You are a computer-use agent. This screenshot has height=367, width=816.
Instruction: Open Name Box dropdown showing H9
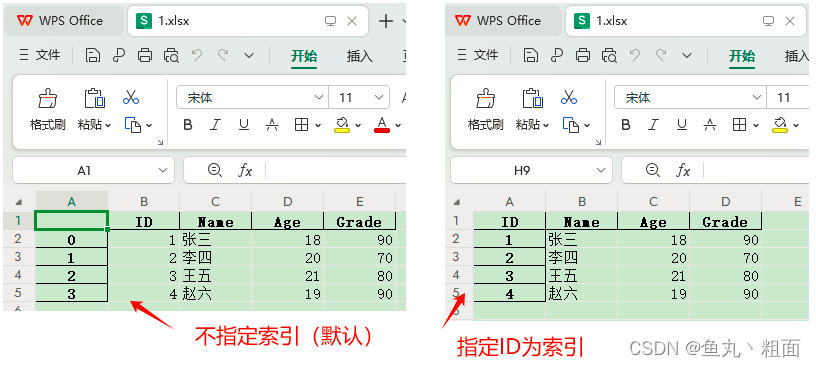click(x=602, y=170)
